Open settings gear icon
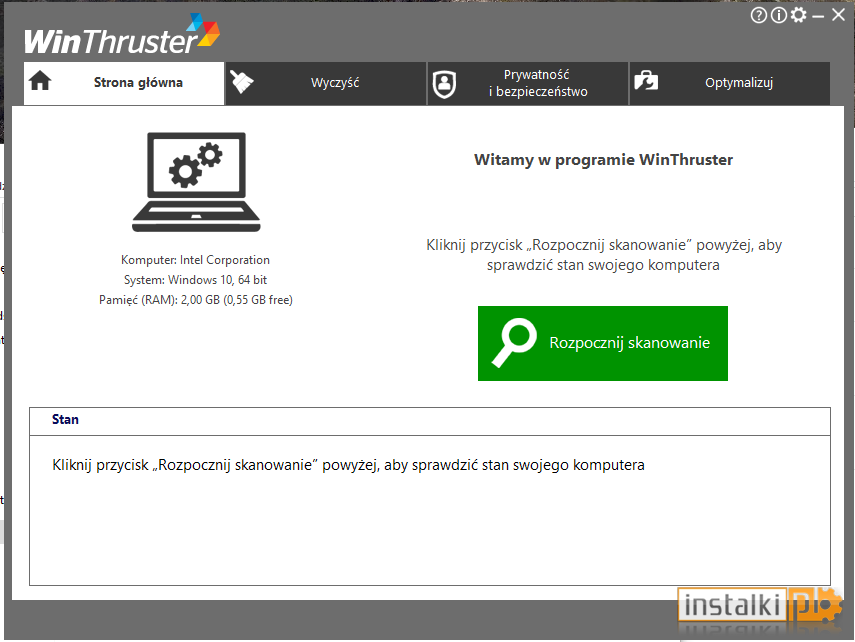 (798, 15)
